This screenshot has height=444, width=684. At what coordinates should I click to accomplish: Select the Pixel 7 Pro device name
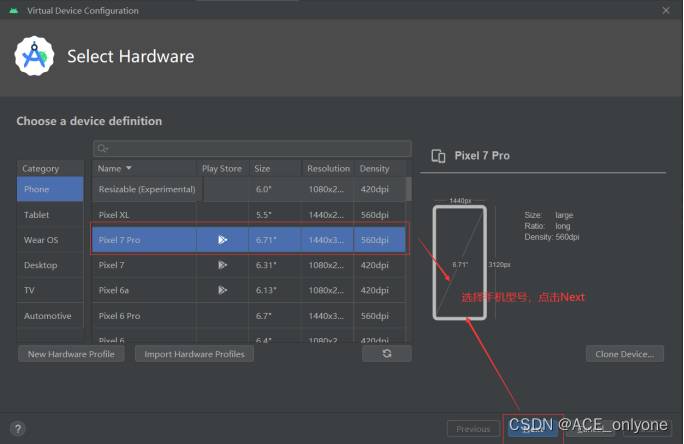coord(120,240)
